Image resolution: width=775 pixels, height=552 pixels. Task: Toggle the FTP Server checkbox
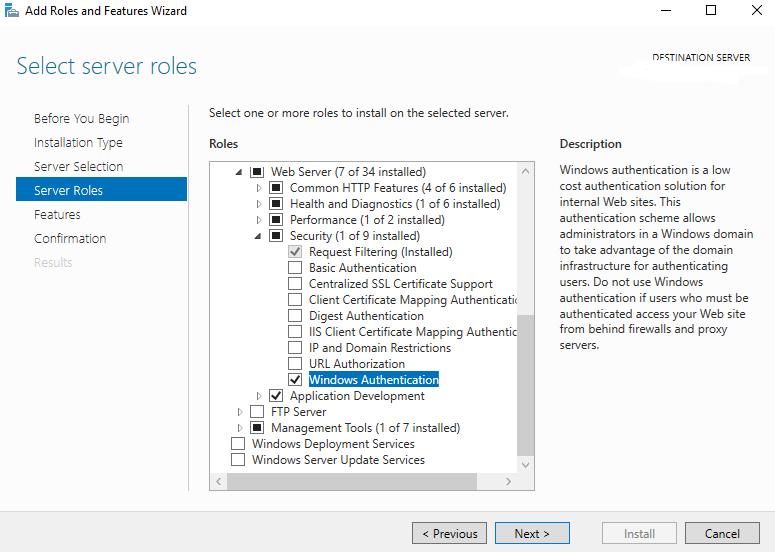tap(257, 412)
